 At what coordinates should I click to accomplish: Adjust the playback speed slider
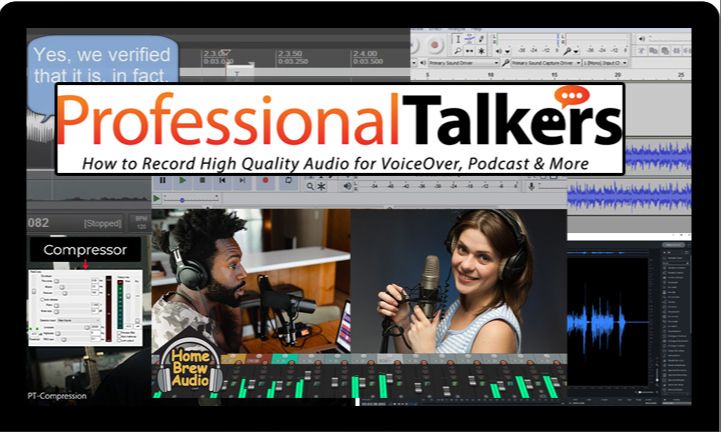tap(191, 200)
